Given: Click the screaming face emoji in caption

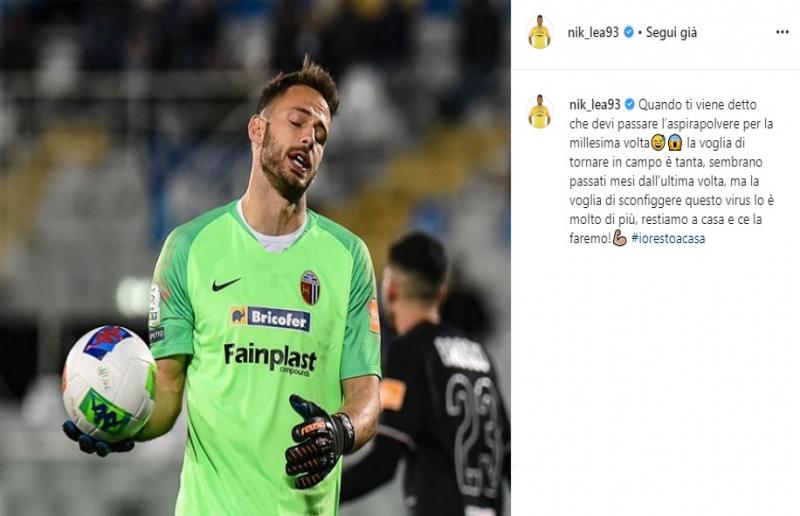Looking at the screenshot, I should coord(674,143).
